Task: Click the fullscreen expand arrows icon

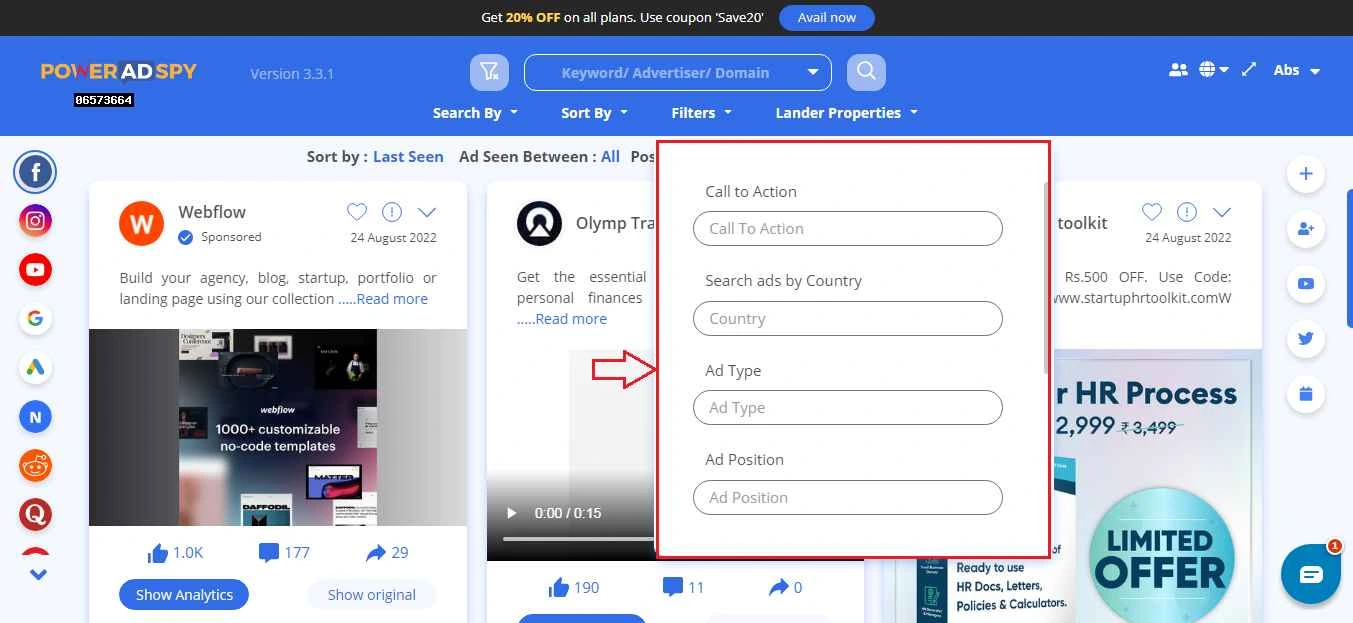Action: click(1248, 70)
